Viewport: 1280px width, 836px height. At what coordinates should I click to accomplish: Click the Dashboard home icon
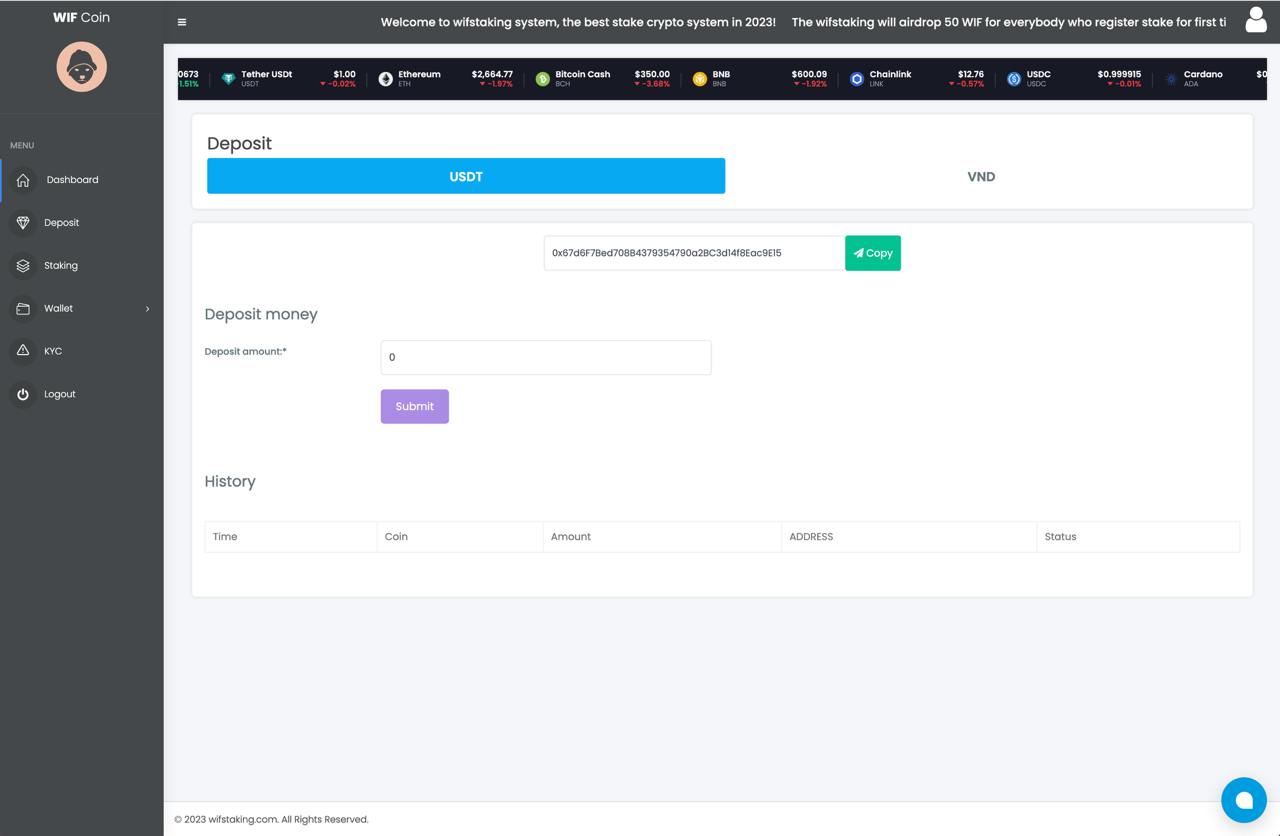point(23,180)
